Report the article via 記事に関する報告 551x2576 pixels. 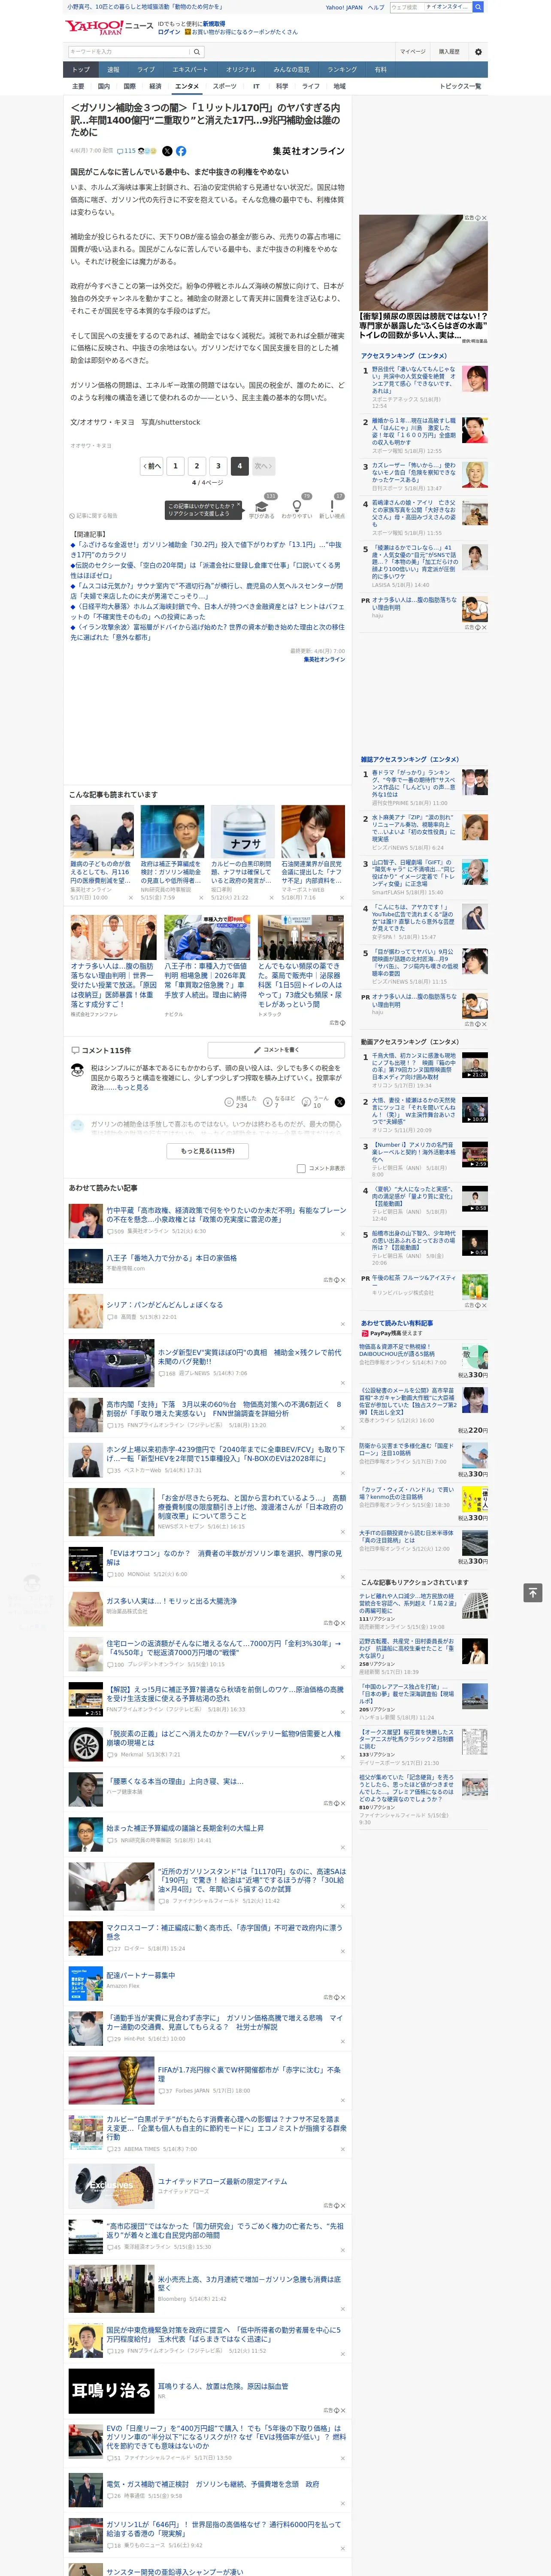coord(94,516)
